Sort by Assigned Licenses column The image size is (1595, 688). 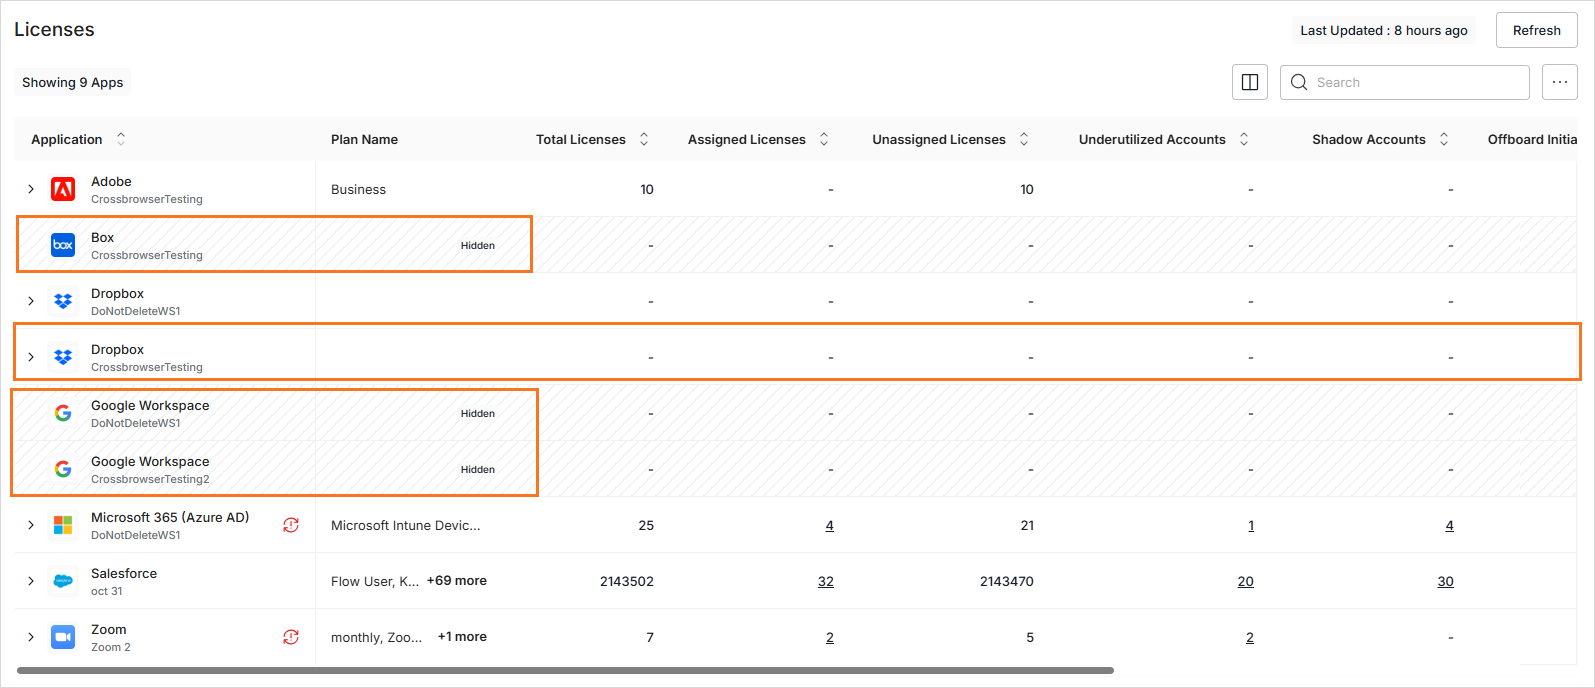point(824,139)
